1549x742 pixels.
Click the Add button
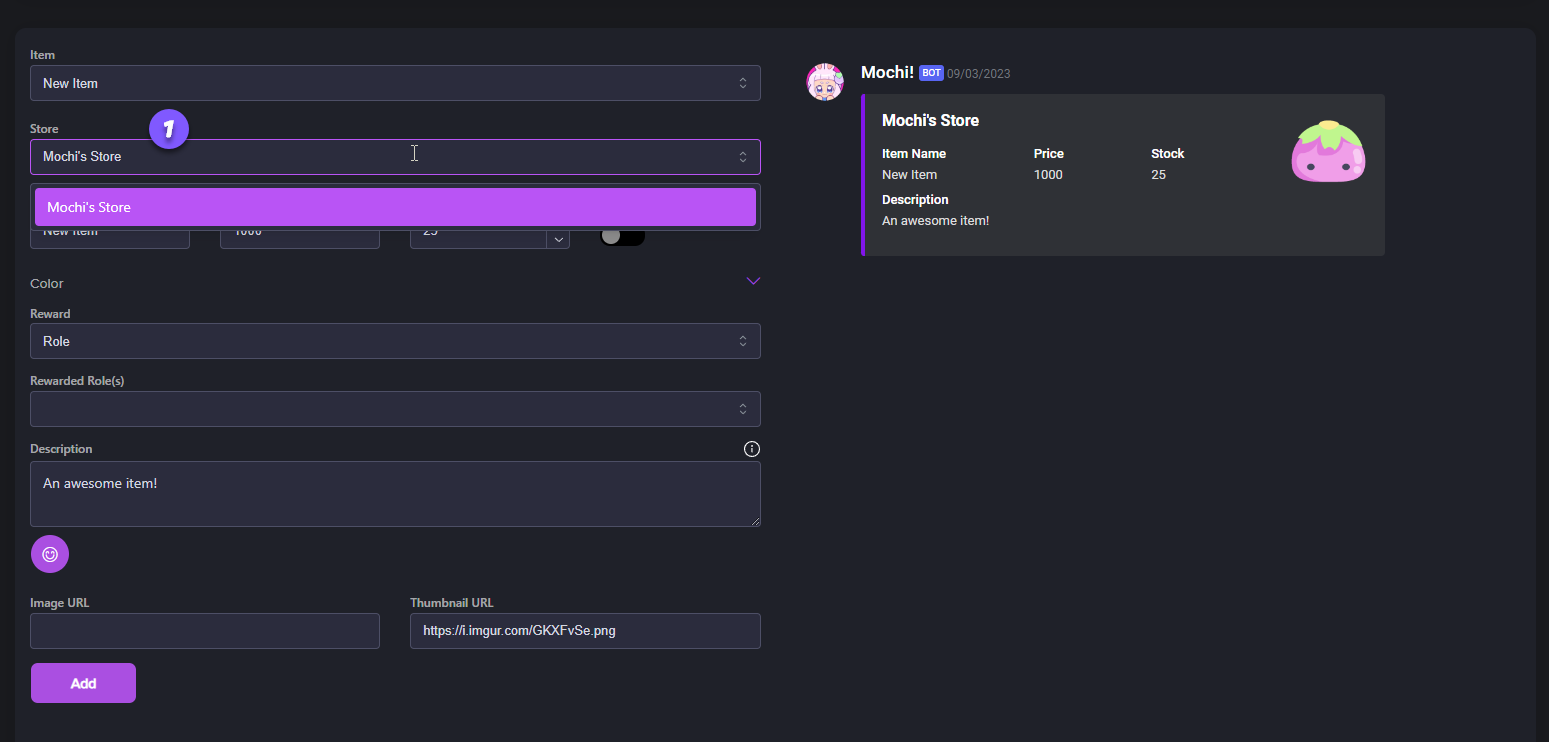point(83,683)
